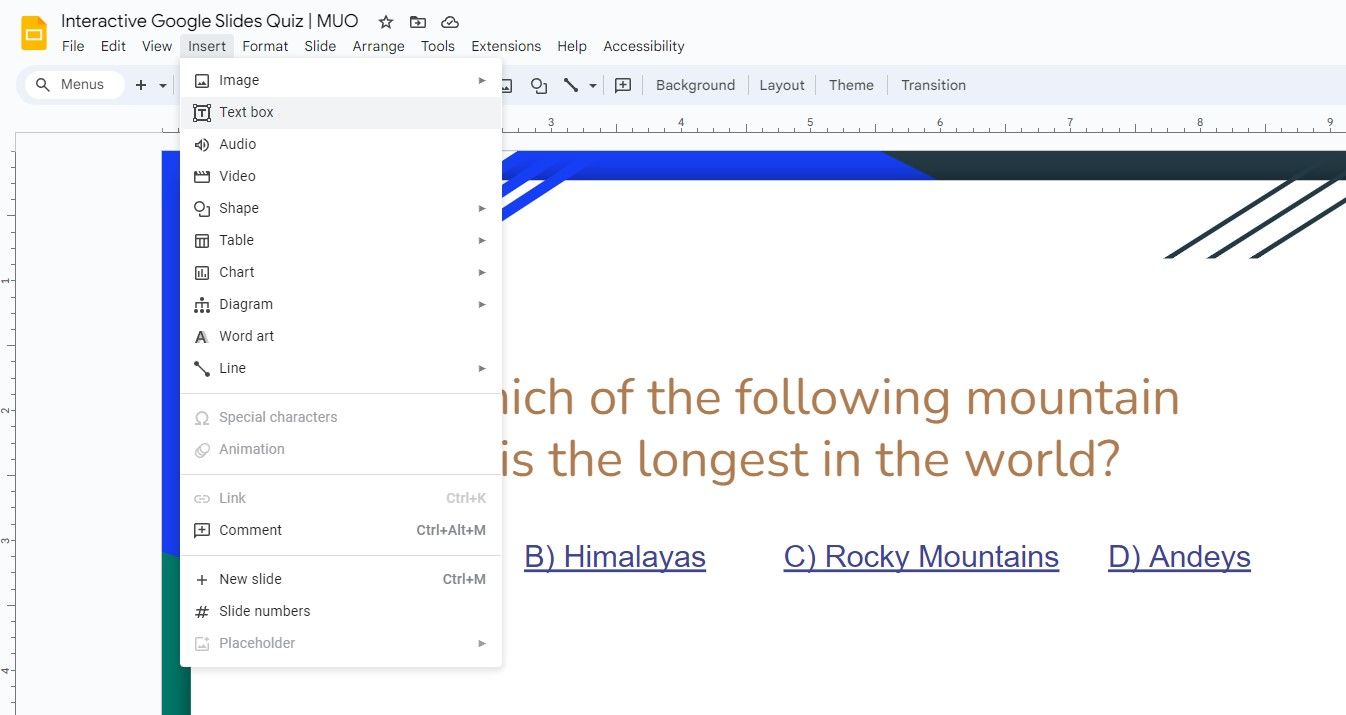Expand the Table submenu arrow
Viewport: 1346px width, 715px height.
(x=482, y=240)
